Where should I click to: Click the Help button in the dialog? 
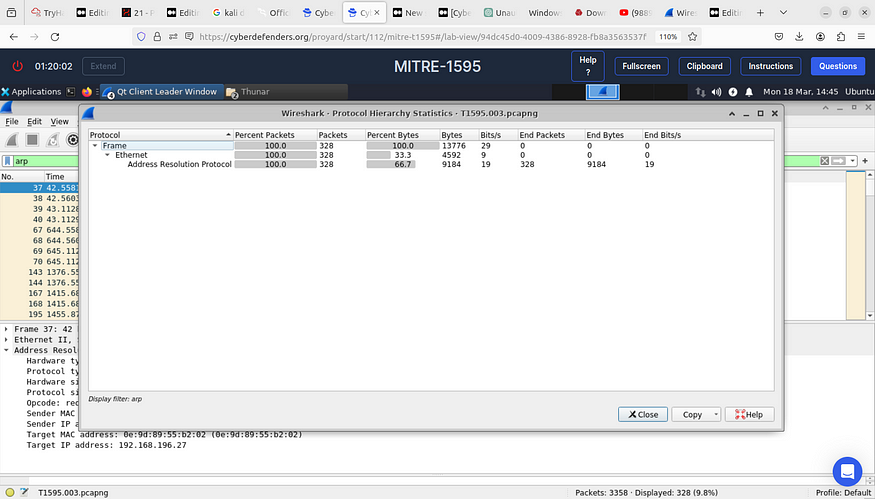749,415
